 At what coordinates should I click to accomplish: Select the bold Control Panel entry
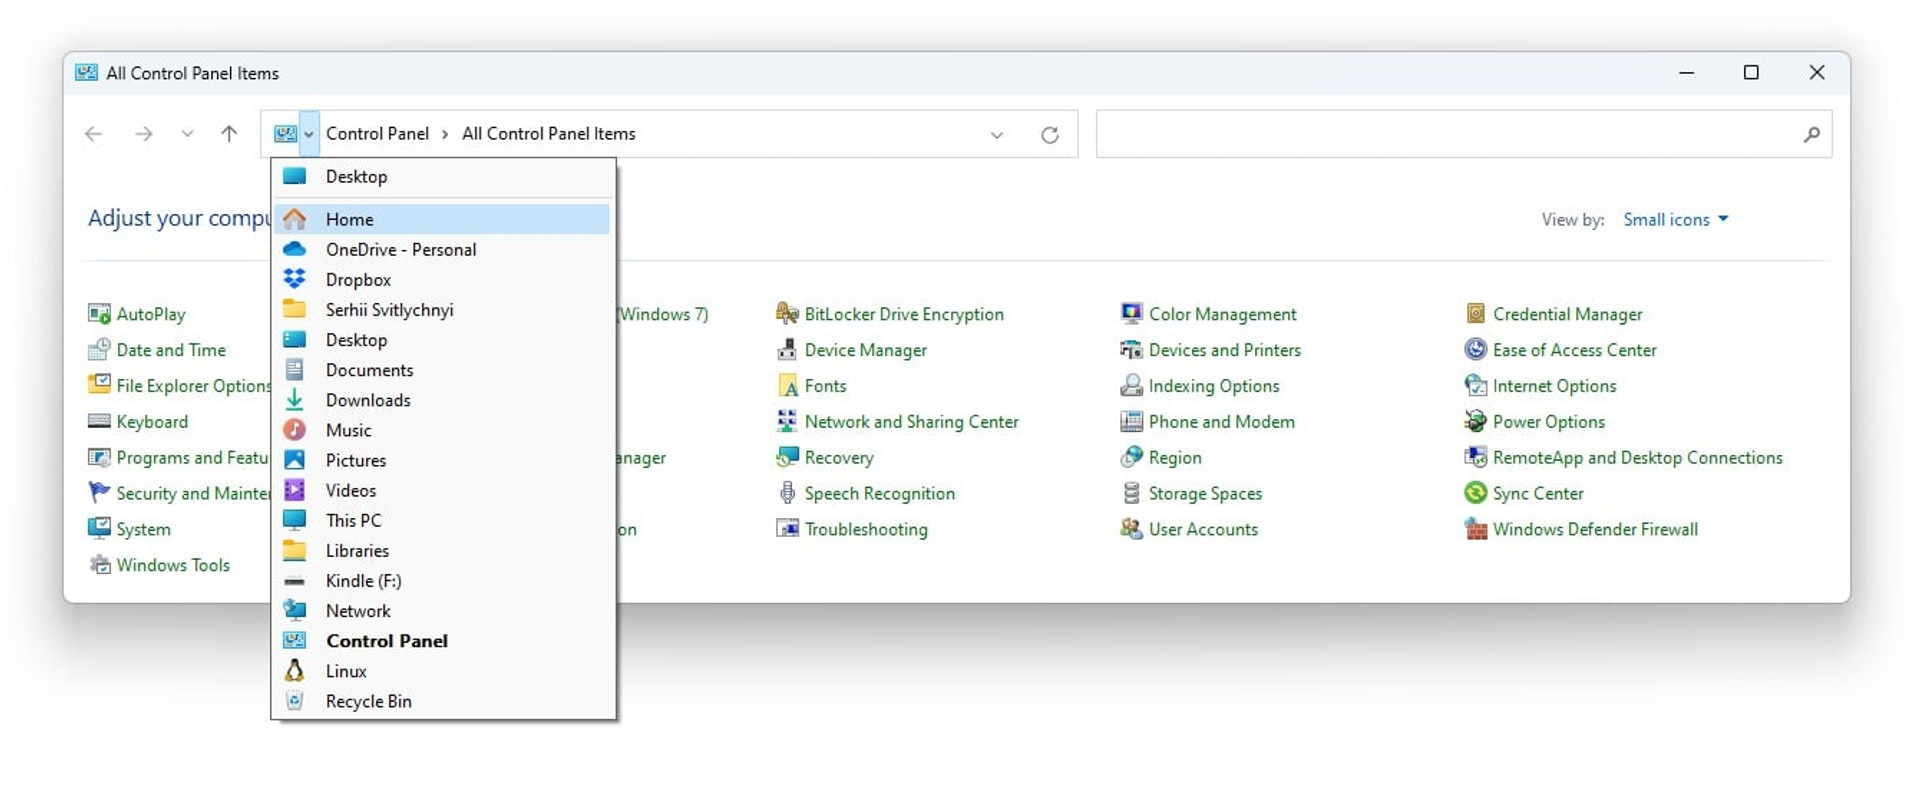click(443, 641)
